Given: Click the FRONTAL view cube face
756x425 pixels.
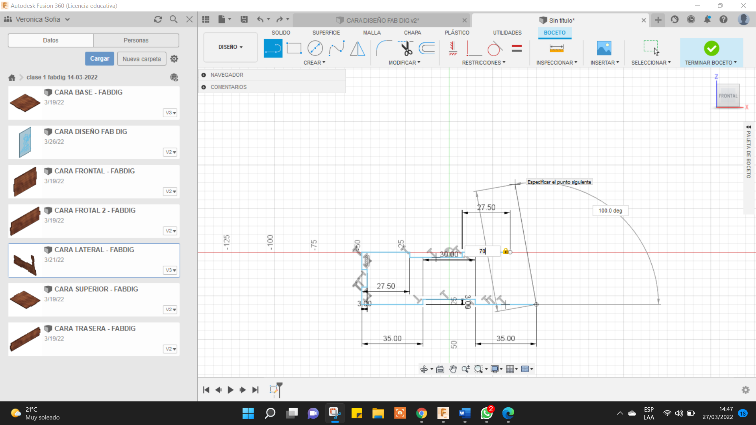Looking at the screenshot, I should tap(728, 96).
